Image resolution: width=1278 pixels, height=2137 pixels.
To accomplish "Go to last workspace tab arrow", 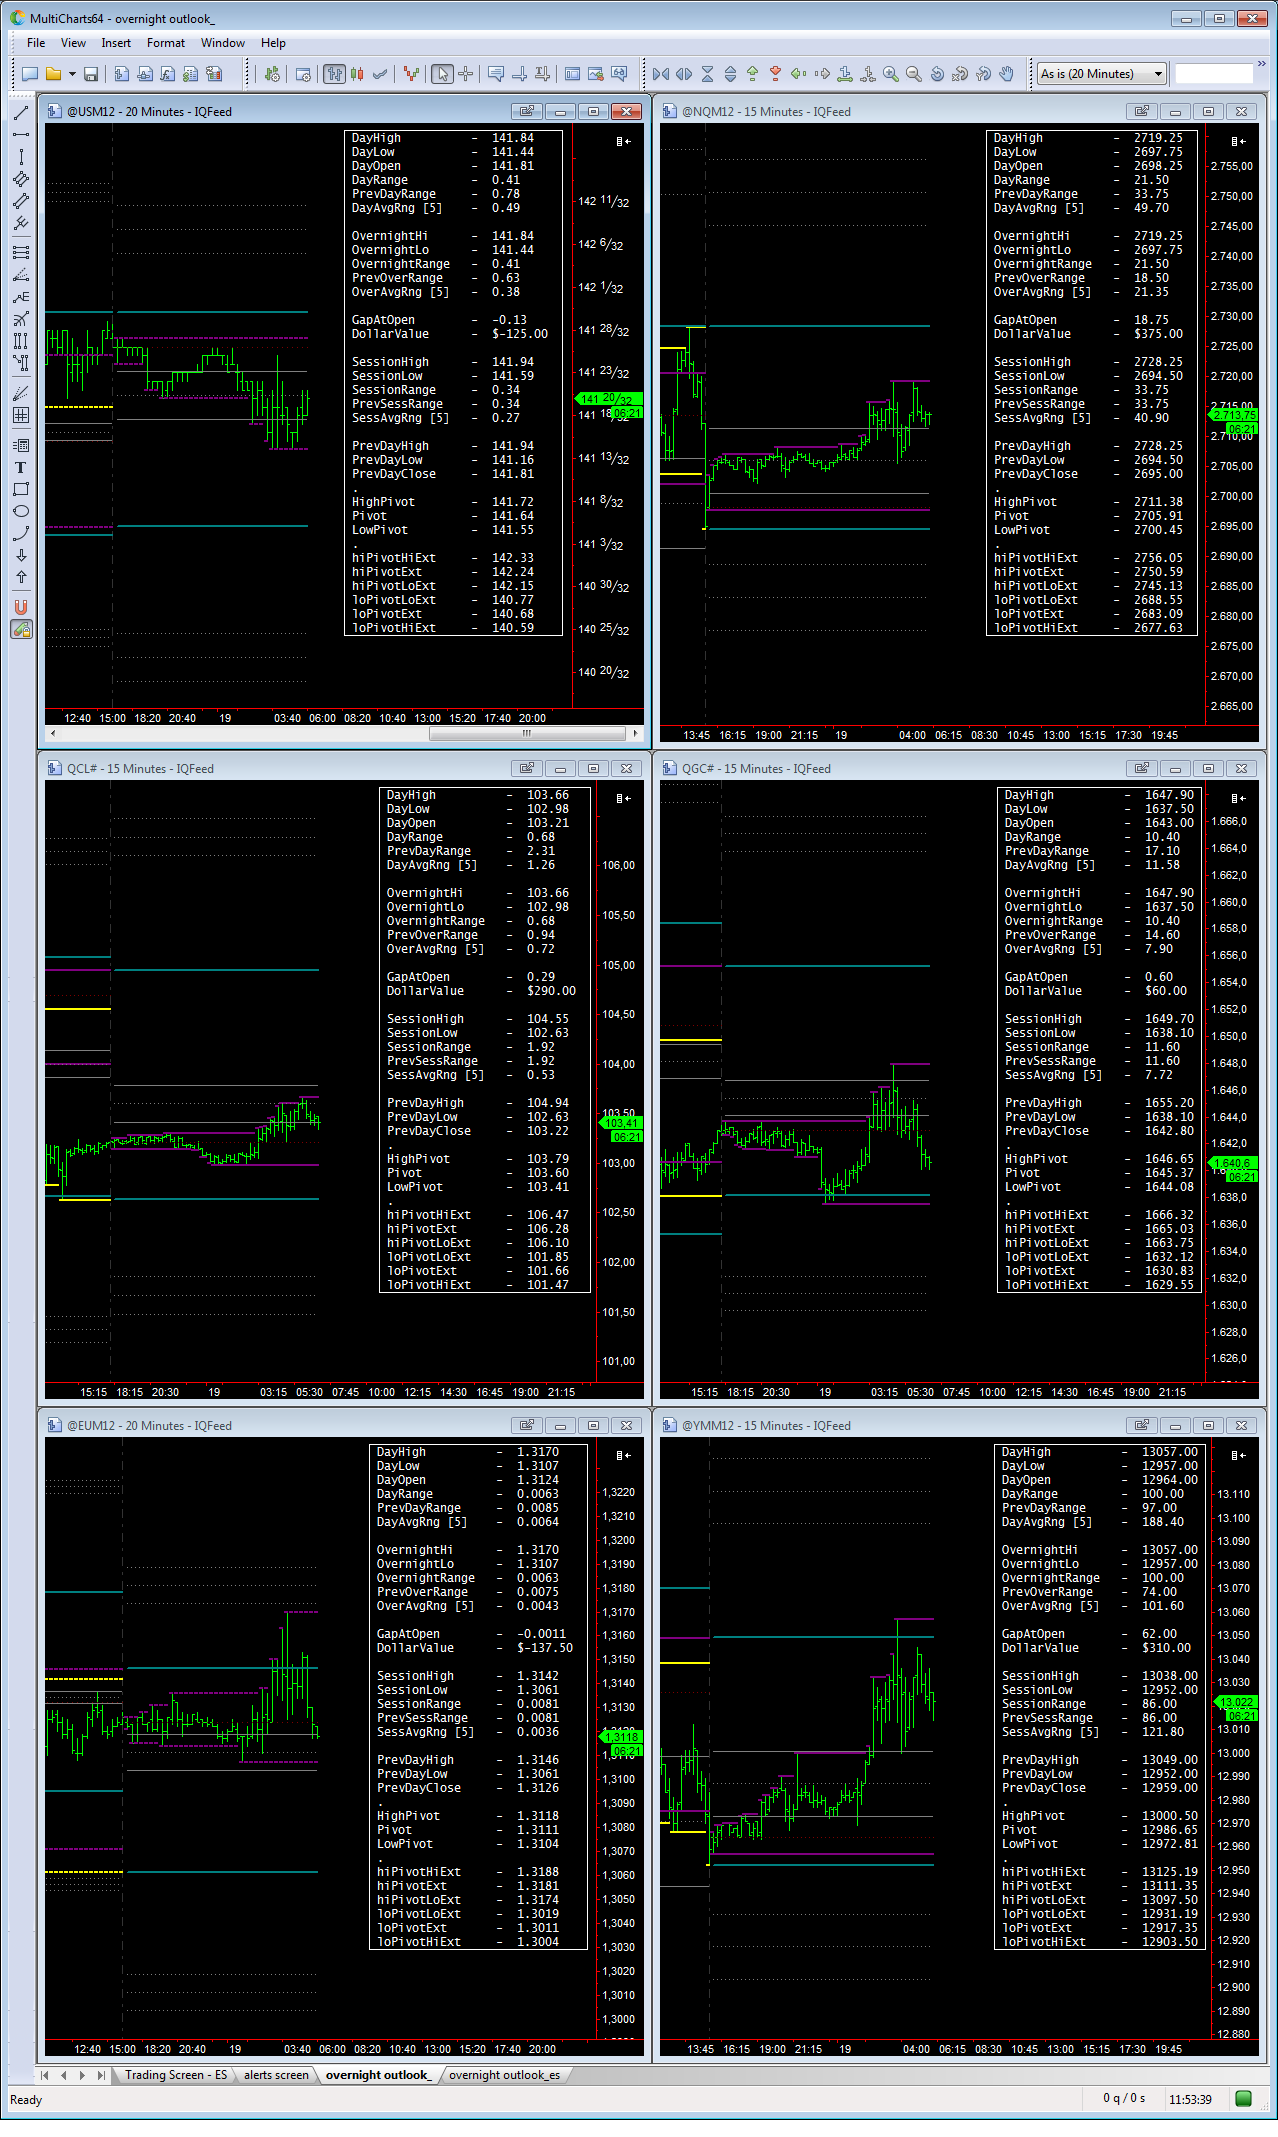I will point(100,2075).
